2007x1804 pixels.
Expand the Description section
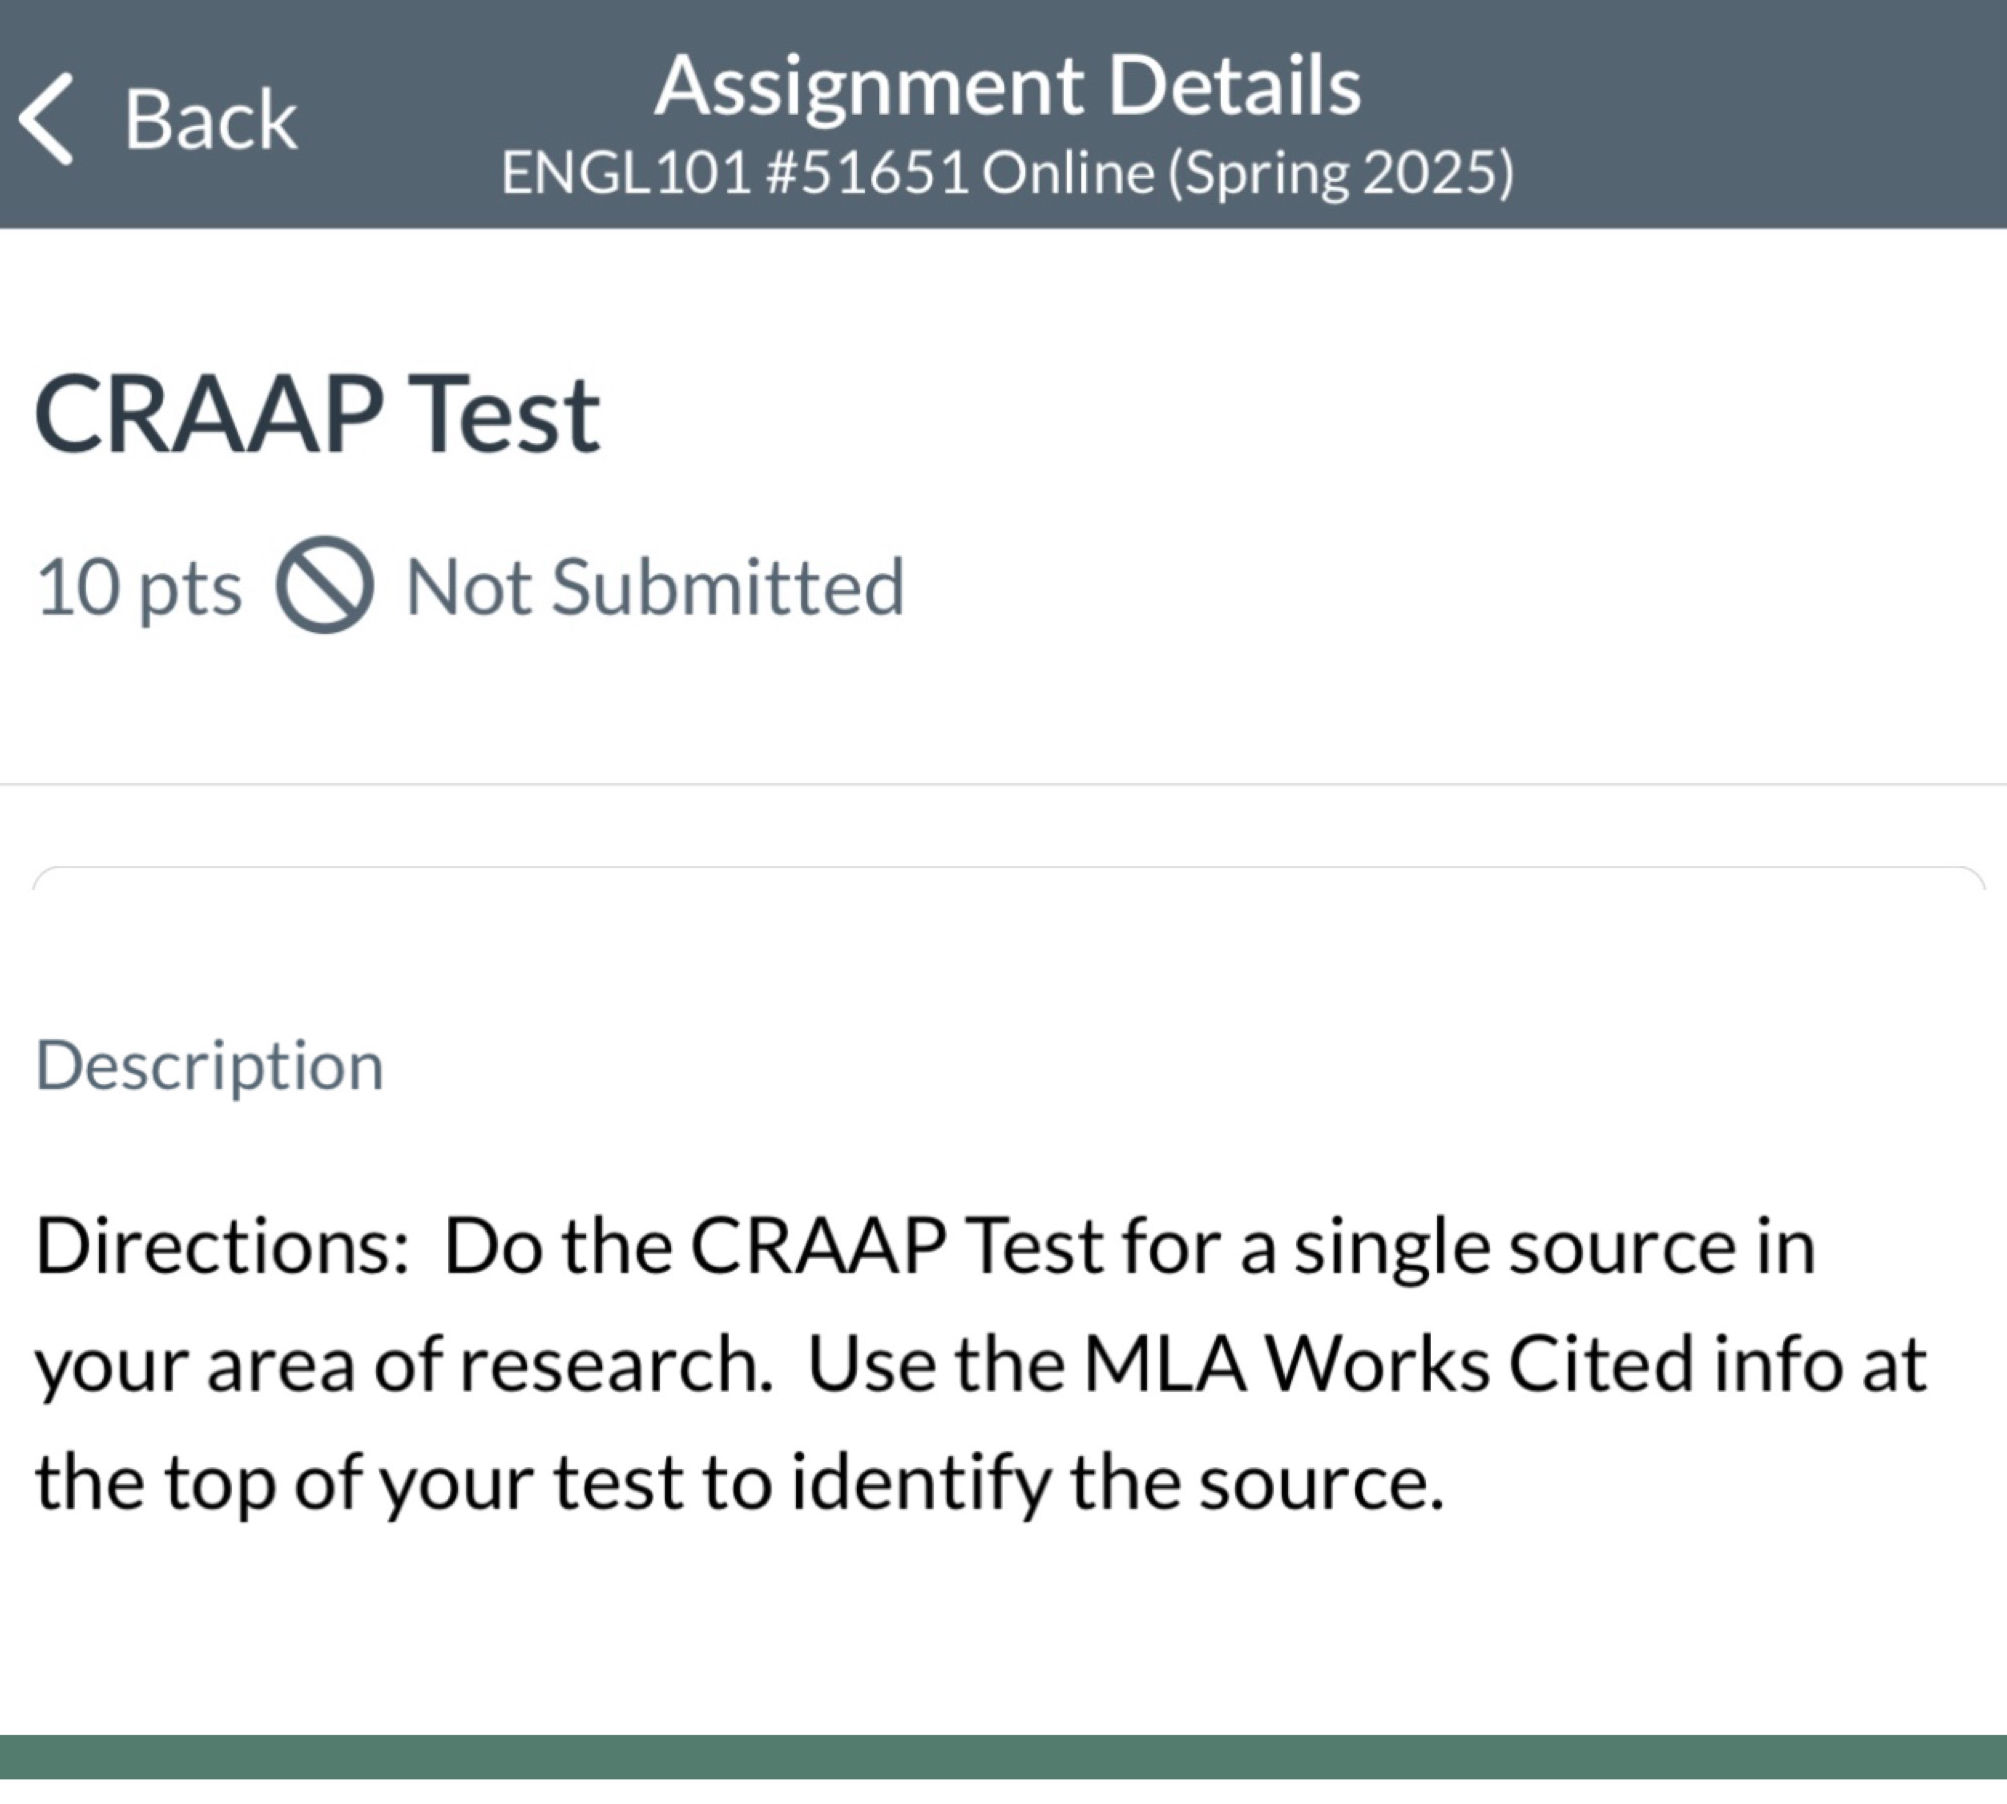click(209, 1063)
